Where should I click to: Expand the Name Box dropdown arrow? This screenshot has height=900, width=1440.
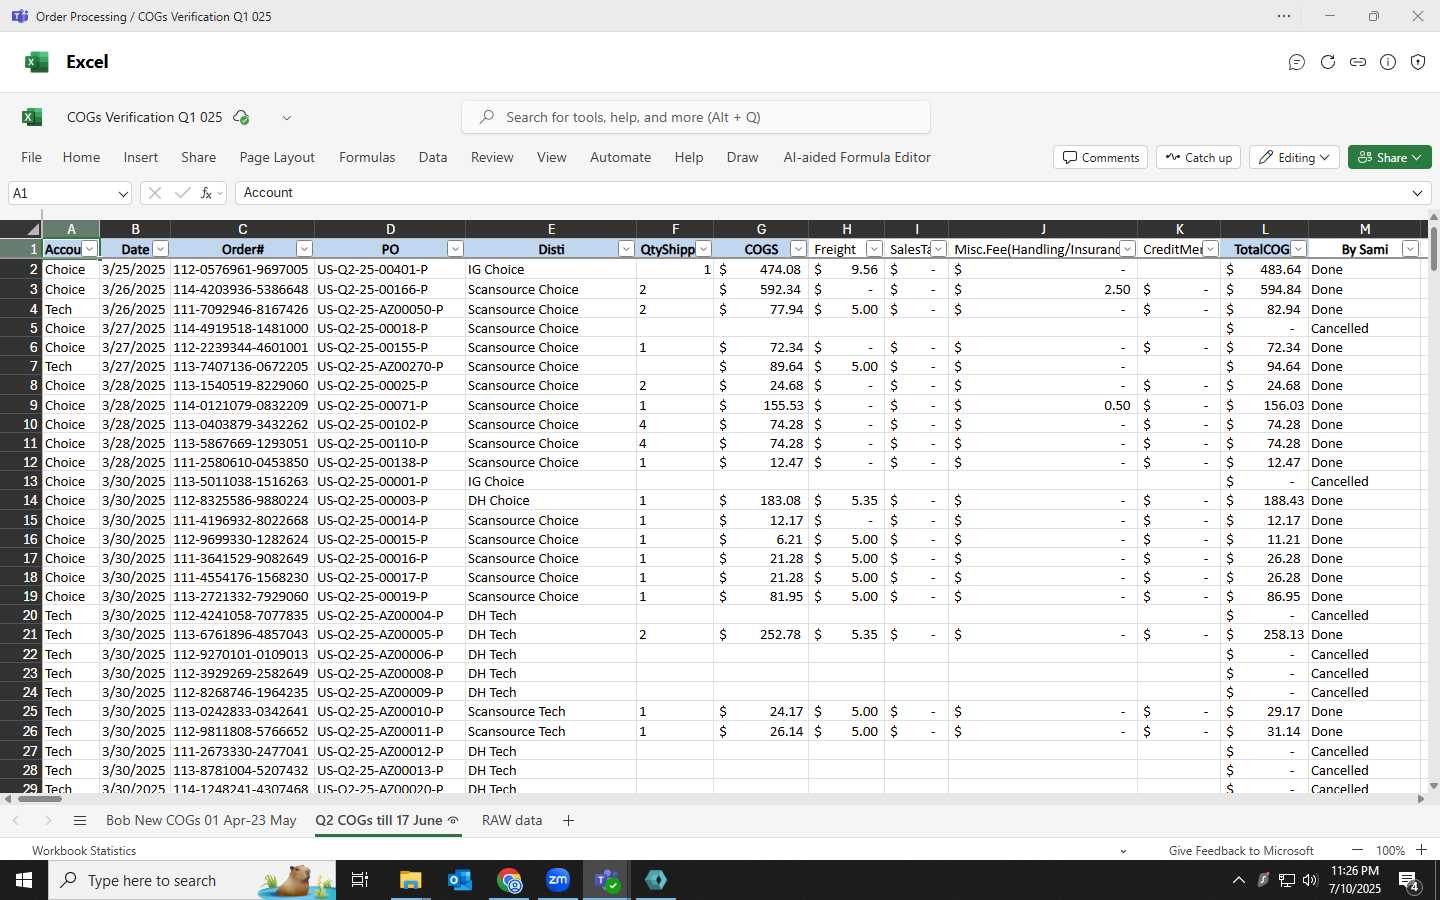(122, 193)
